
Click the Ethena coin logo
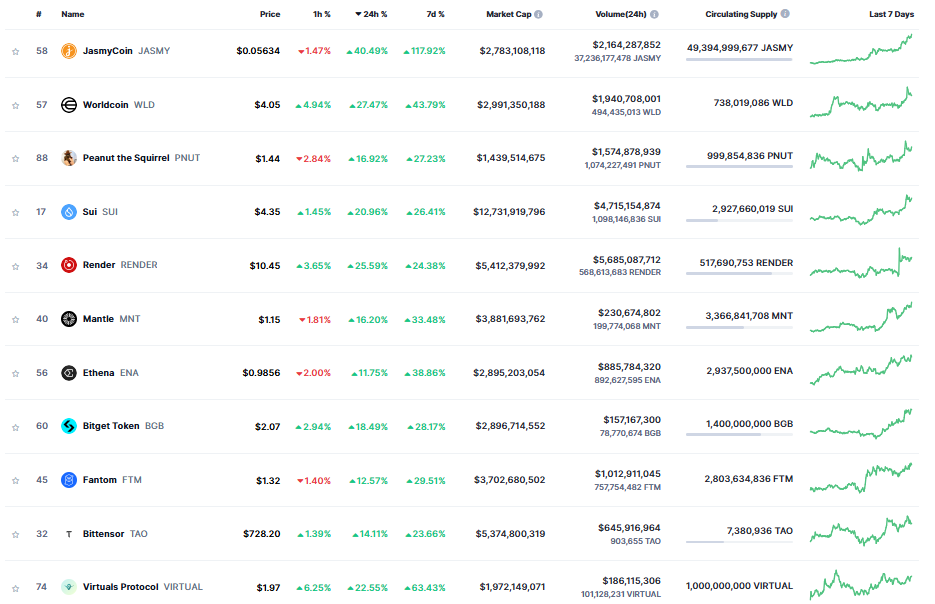69,373
